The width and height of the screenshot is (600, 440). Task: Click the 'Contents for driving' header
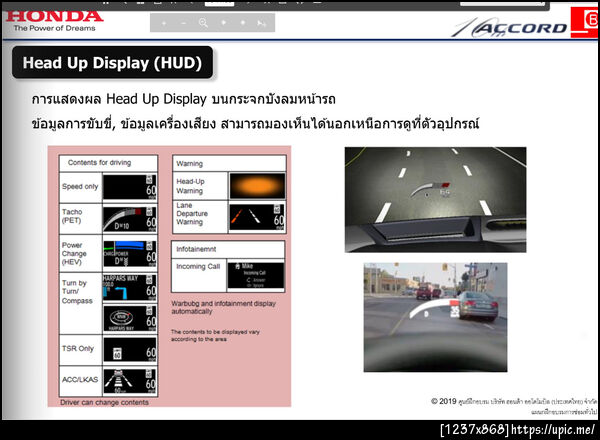pyautogui.click(x=99, y=163)
